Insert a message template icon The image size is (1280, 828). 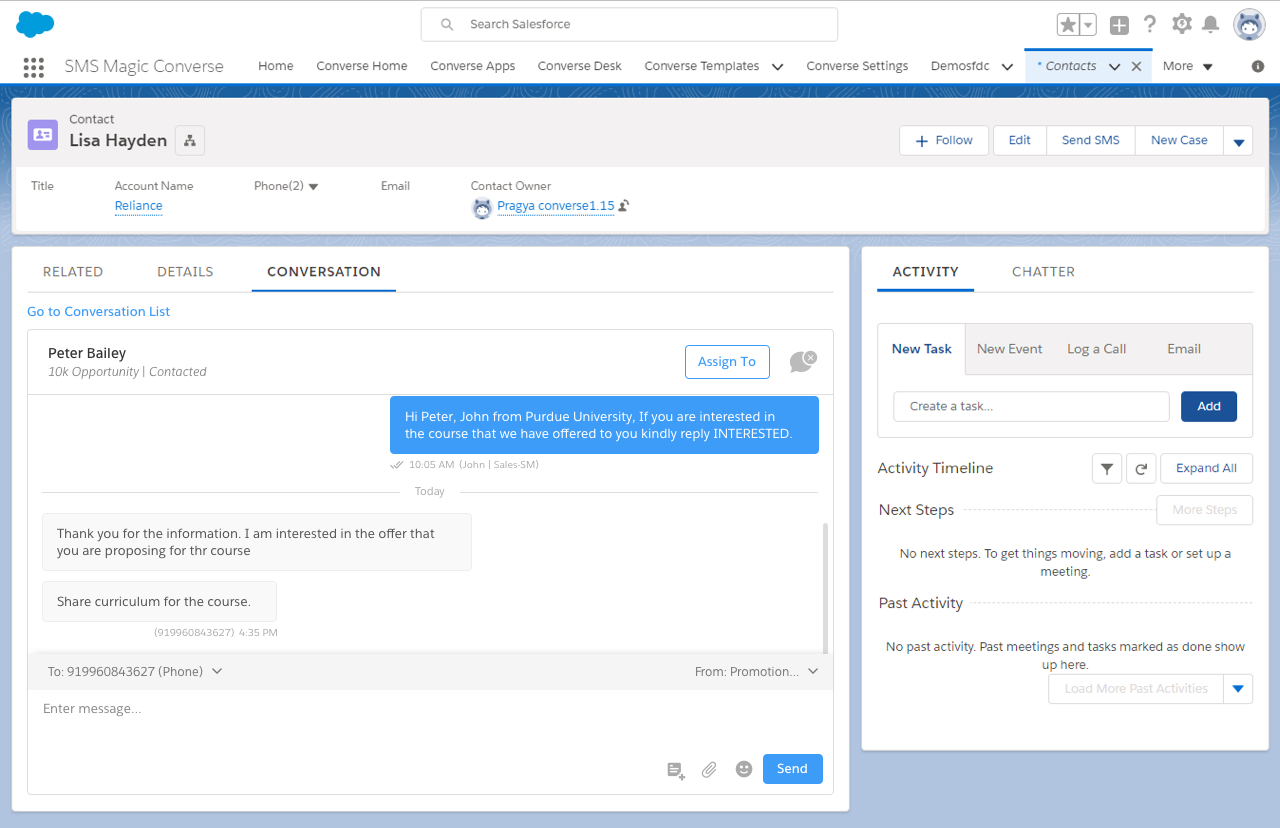(x=676, y=770)
